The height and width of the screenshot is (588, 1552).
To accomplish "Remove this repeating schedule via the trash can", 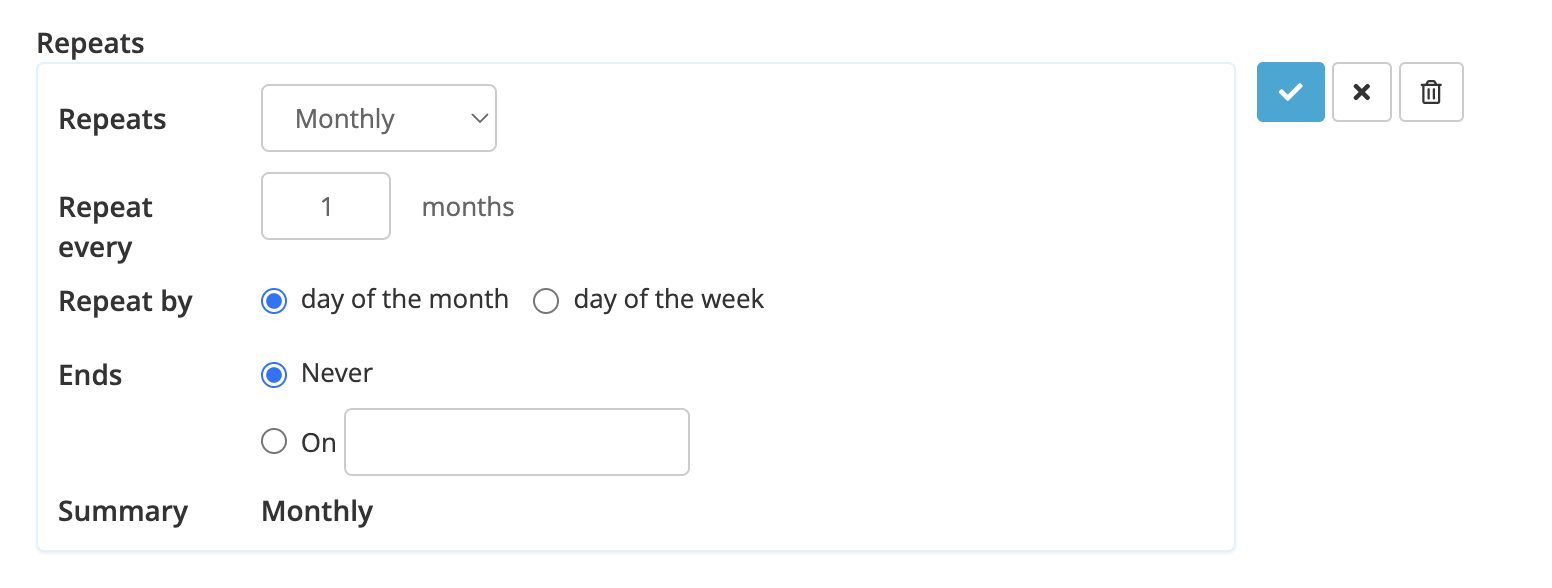I will 1431,91.
